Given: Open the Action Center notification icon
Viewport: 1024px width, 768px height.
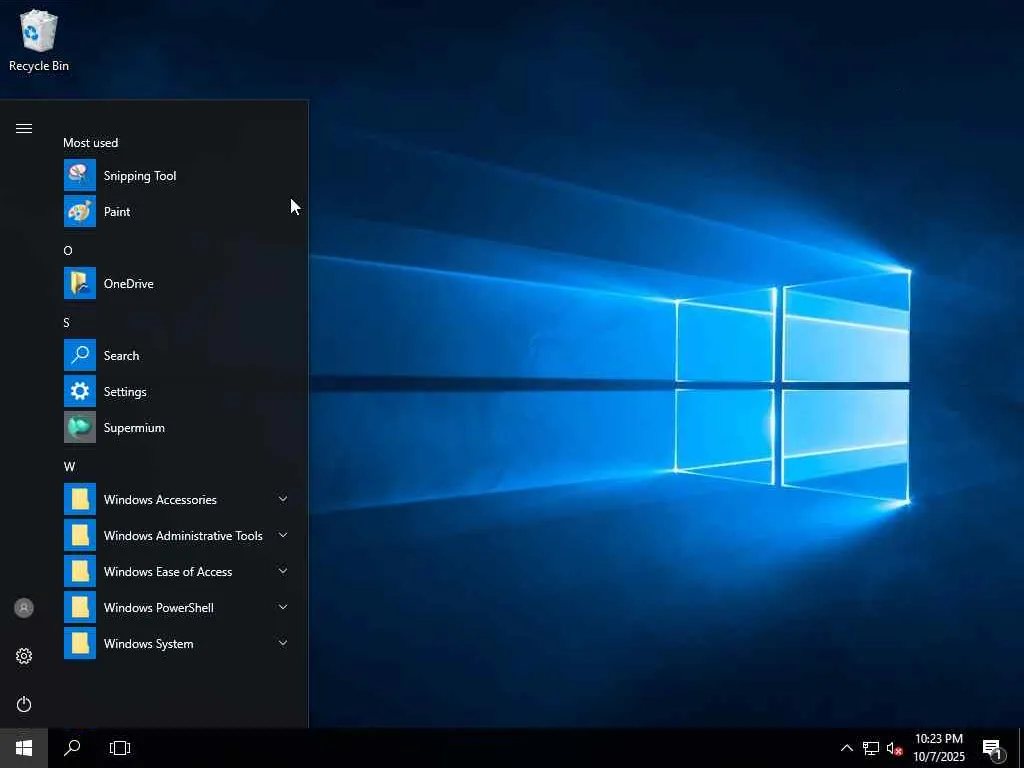Looking at the screenshot, I should 993,749.
